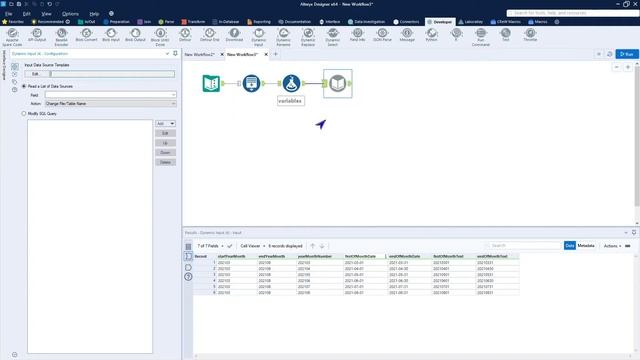The image size is (640, 360).
Task: Select the R tool
Action: [456, 35]
